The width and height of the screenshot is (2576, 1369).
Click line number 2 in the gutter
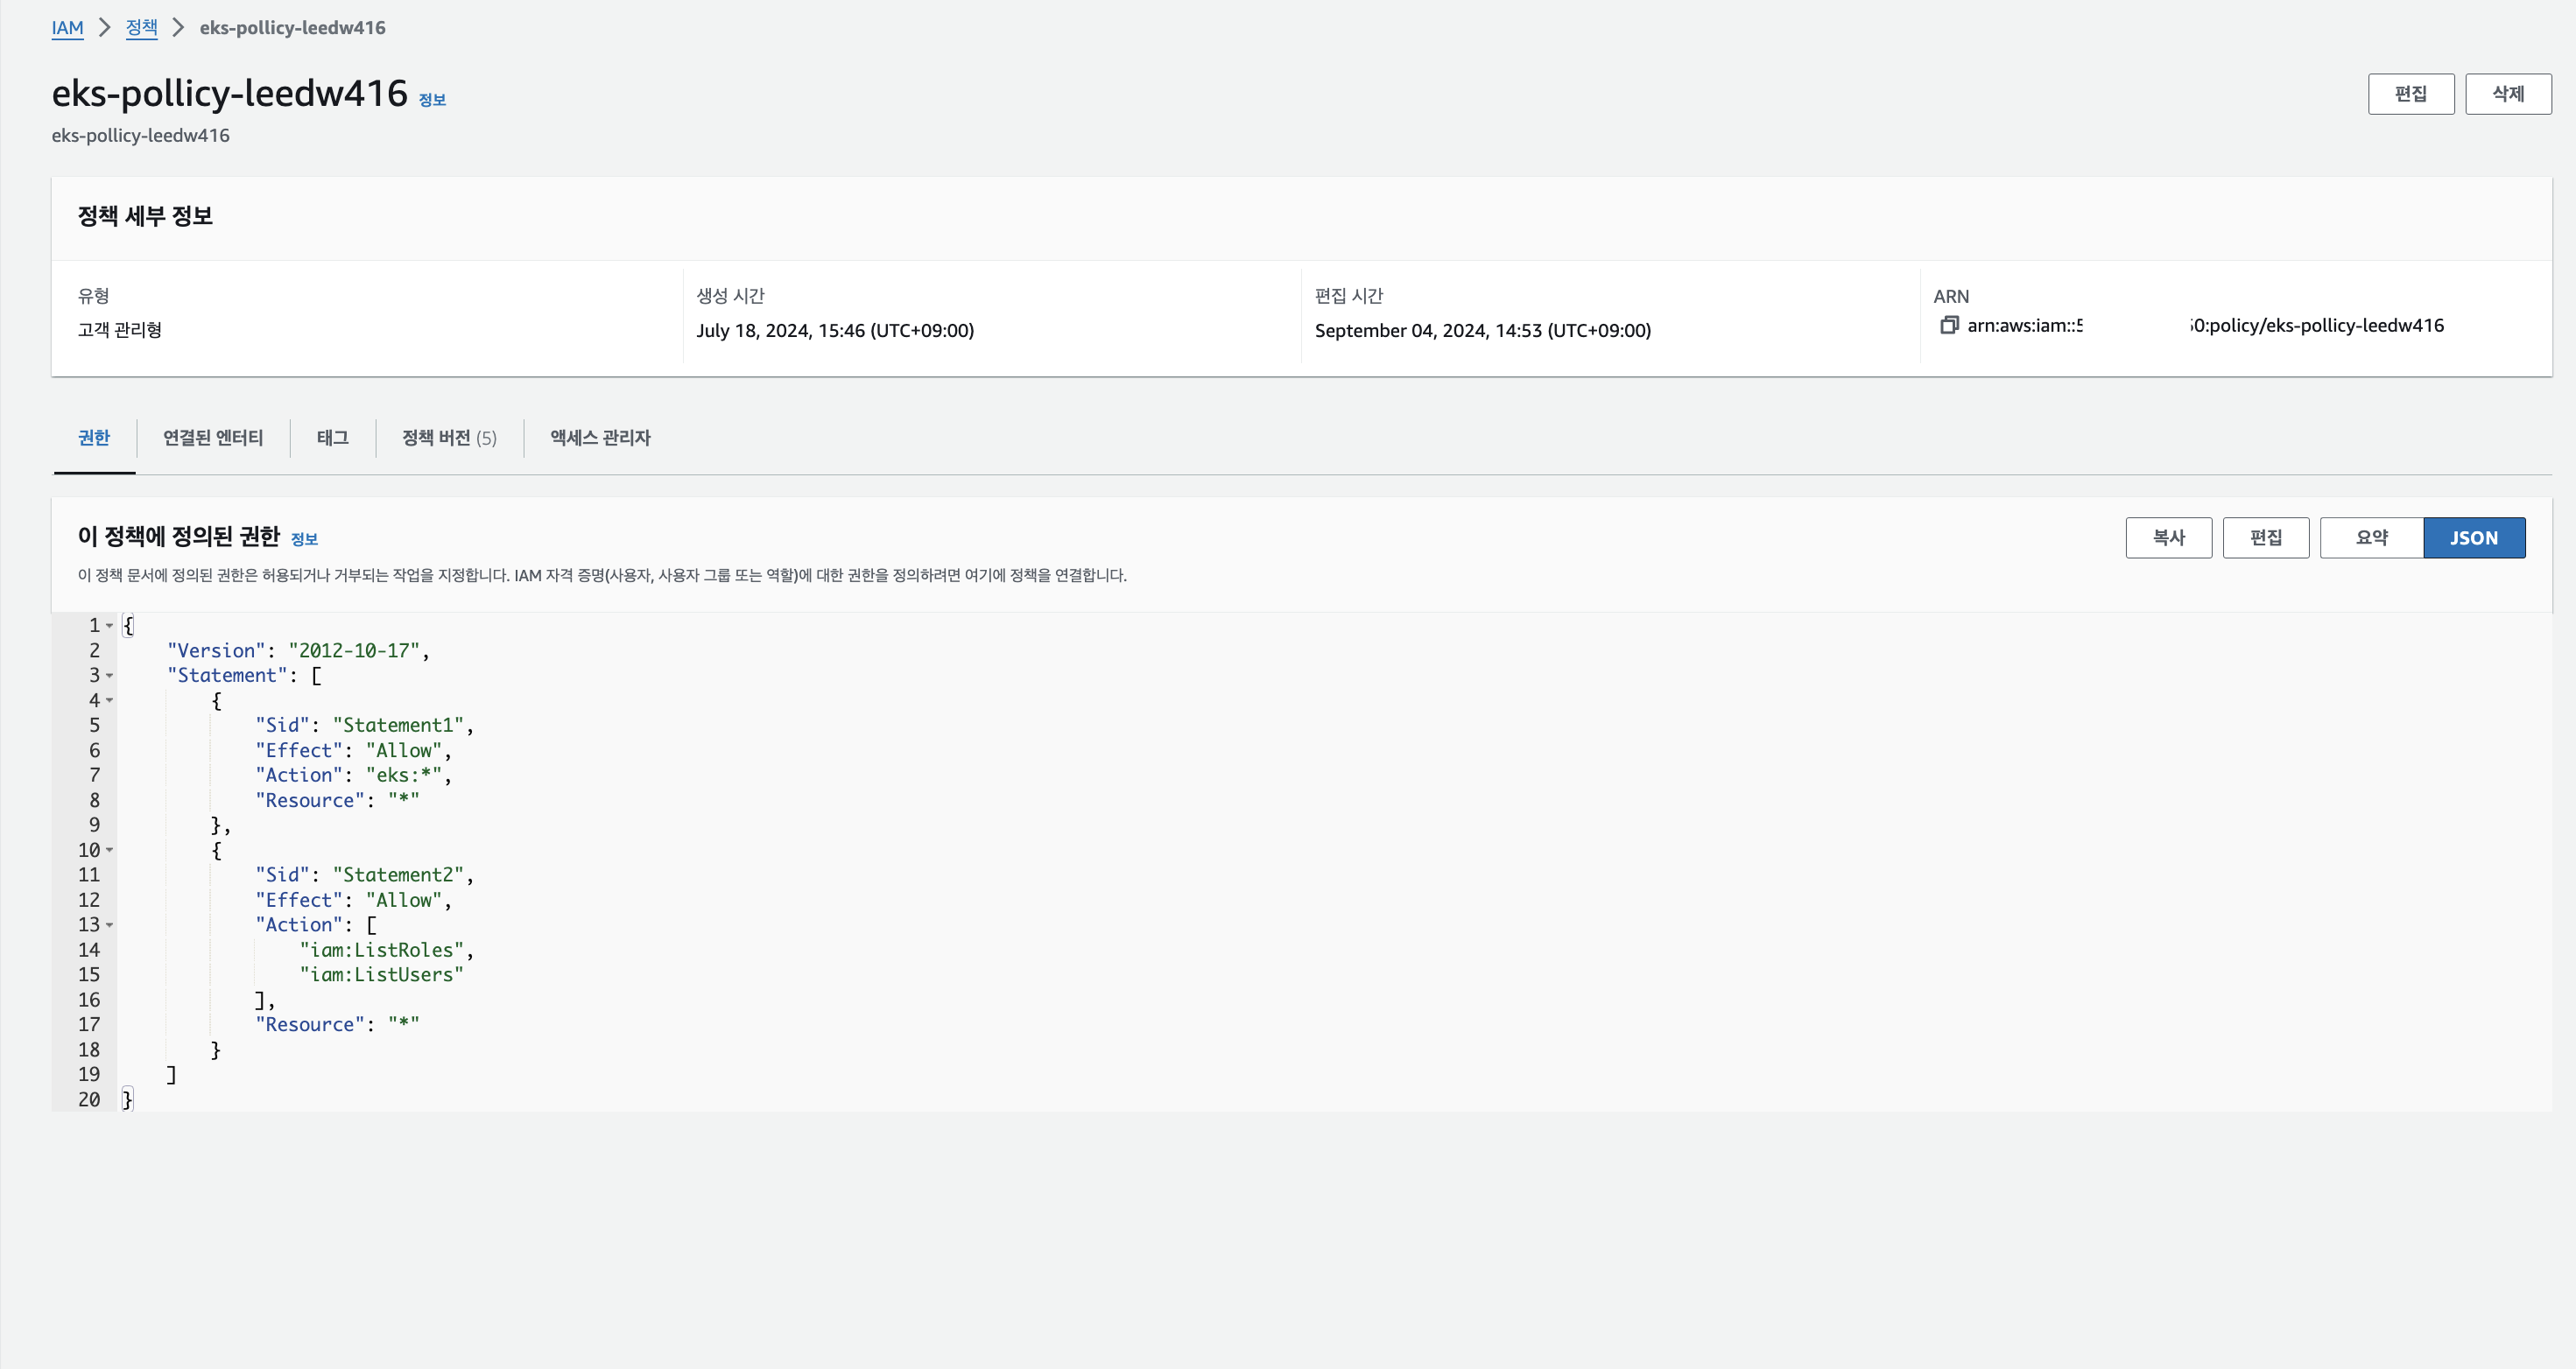pyautogui.click(x=94, y=651)
